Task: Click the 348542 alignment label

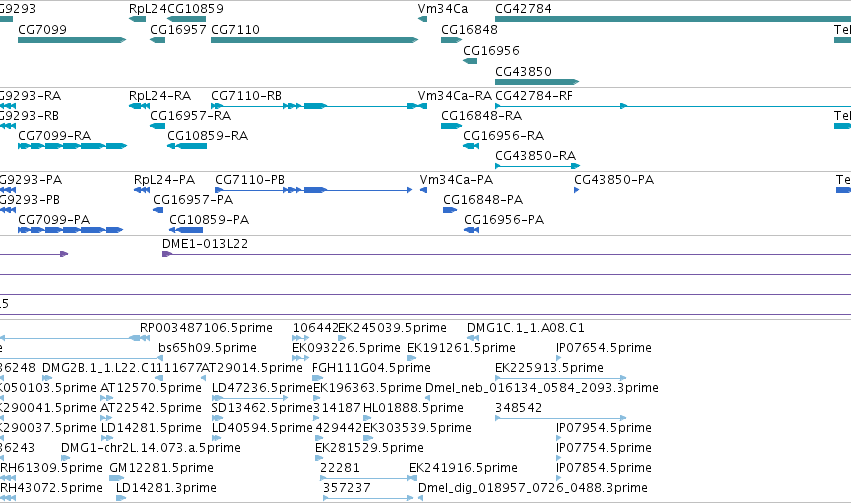Action: click(518, 408)
